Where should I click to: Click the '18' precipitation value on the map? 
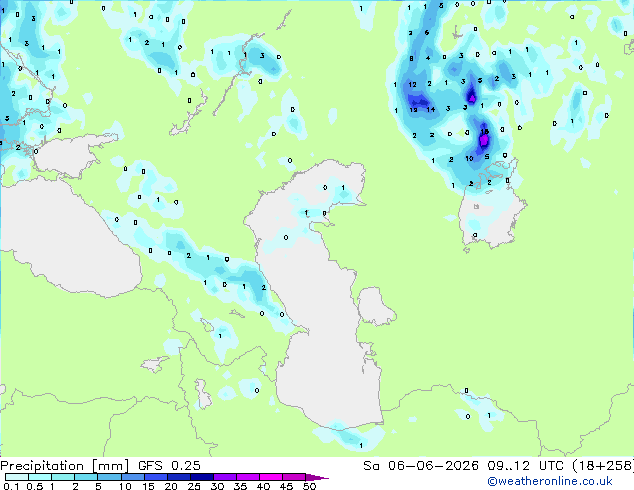[485, 131]
